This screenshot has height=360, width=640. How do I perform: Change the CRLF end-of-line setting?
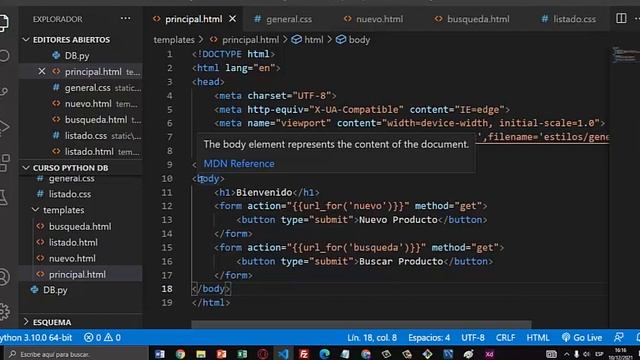(505, 338)
